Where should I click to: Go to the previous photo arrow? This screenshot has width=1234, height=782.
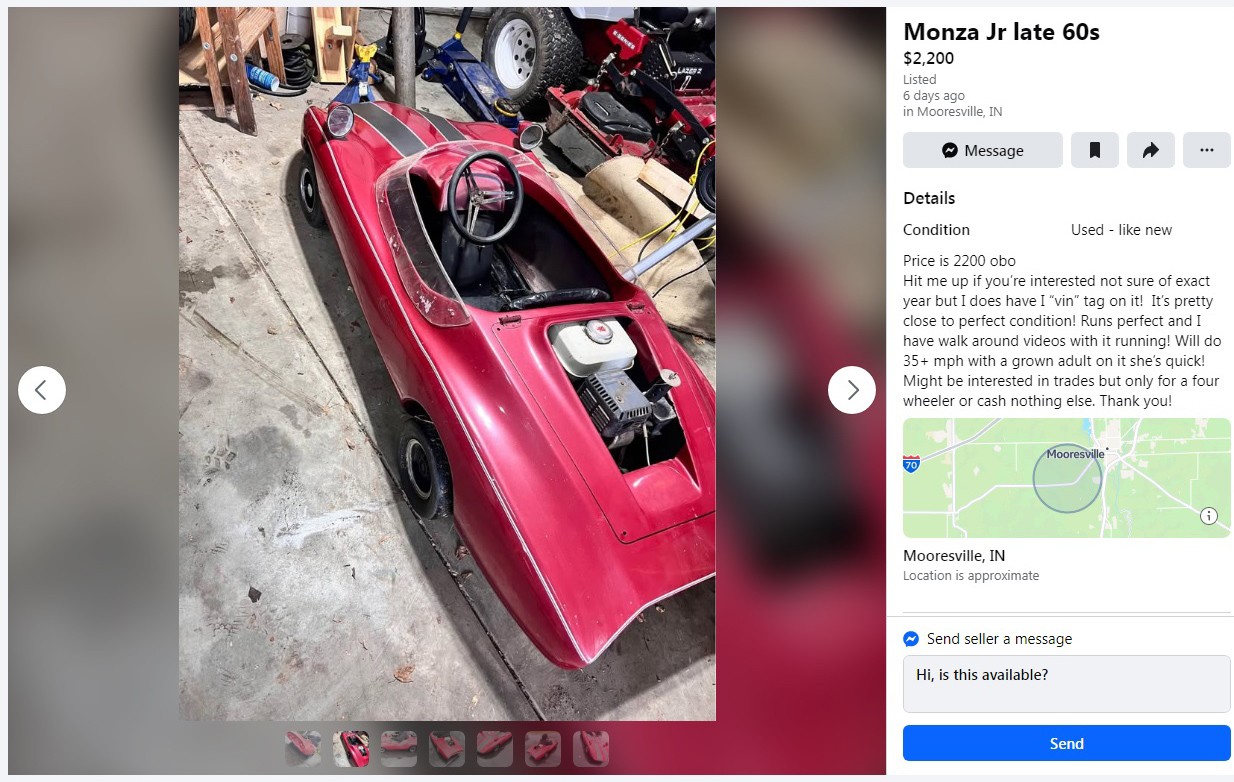42,390
